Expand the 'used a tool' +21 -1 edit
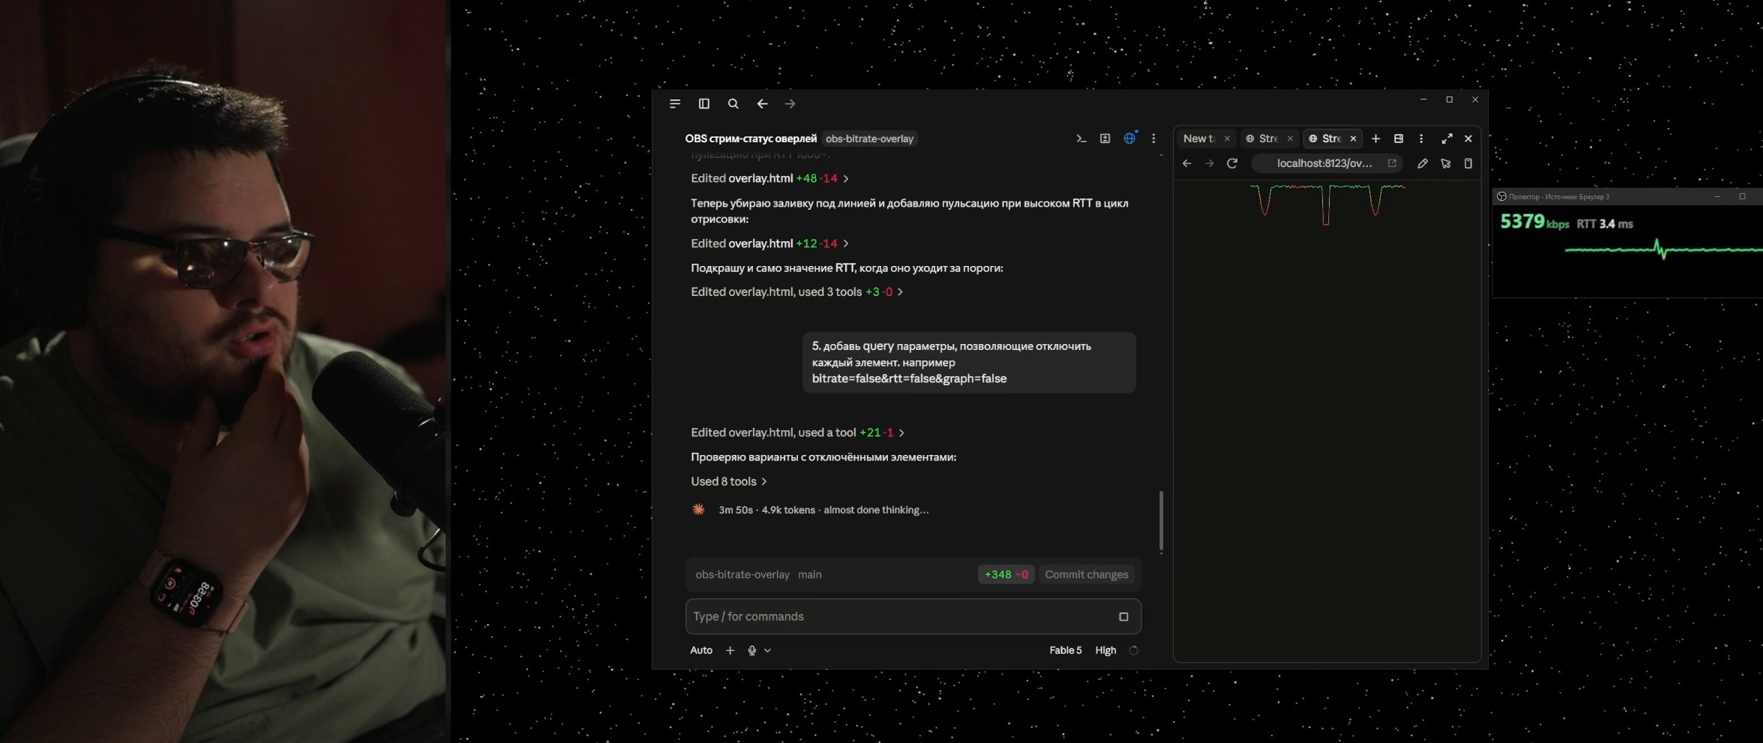This screenshot has width=1763, height=743. coord(798,433)
